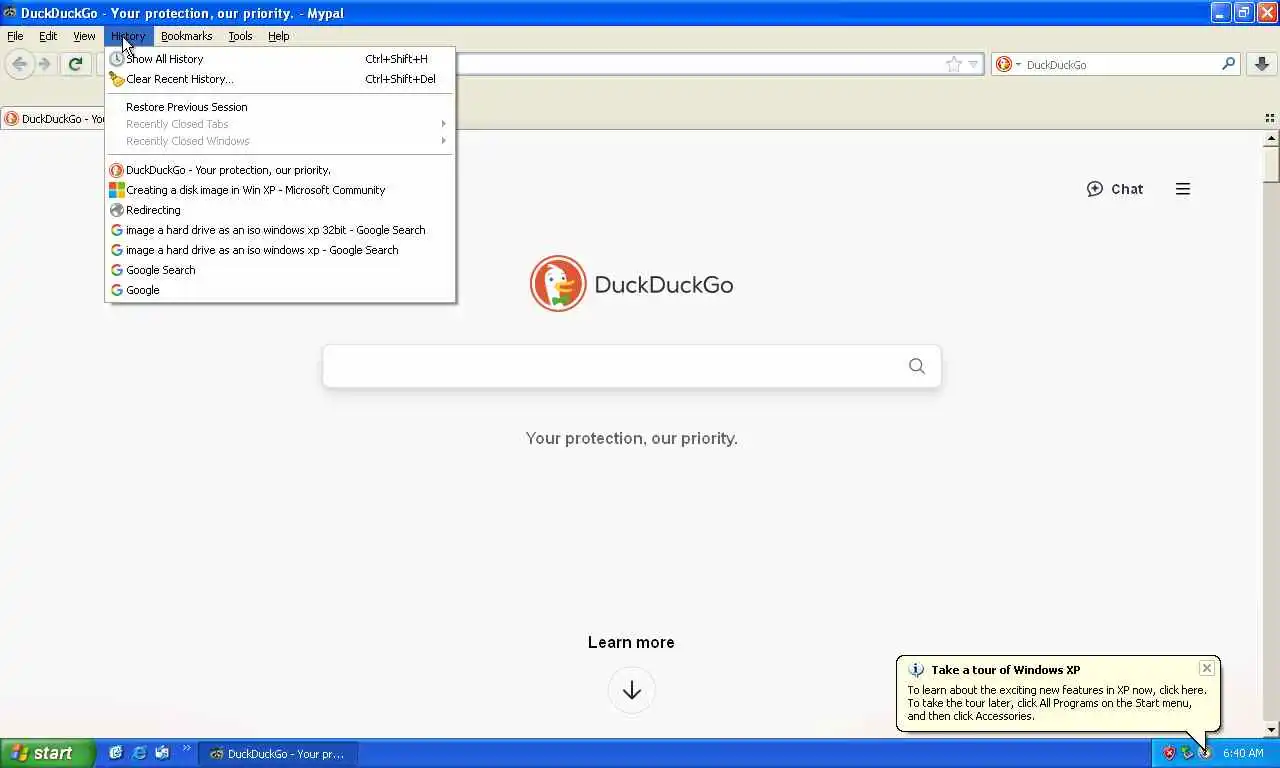Open 'image a hard drive as an iso windows xp - Google Search'

coord(280,250)
